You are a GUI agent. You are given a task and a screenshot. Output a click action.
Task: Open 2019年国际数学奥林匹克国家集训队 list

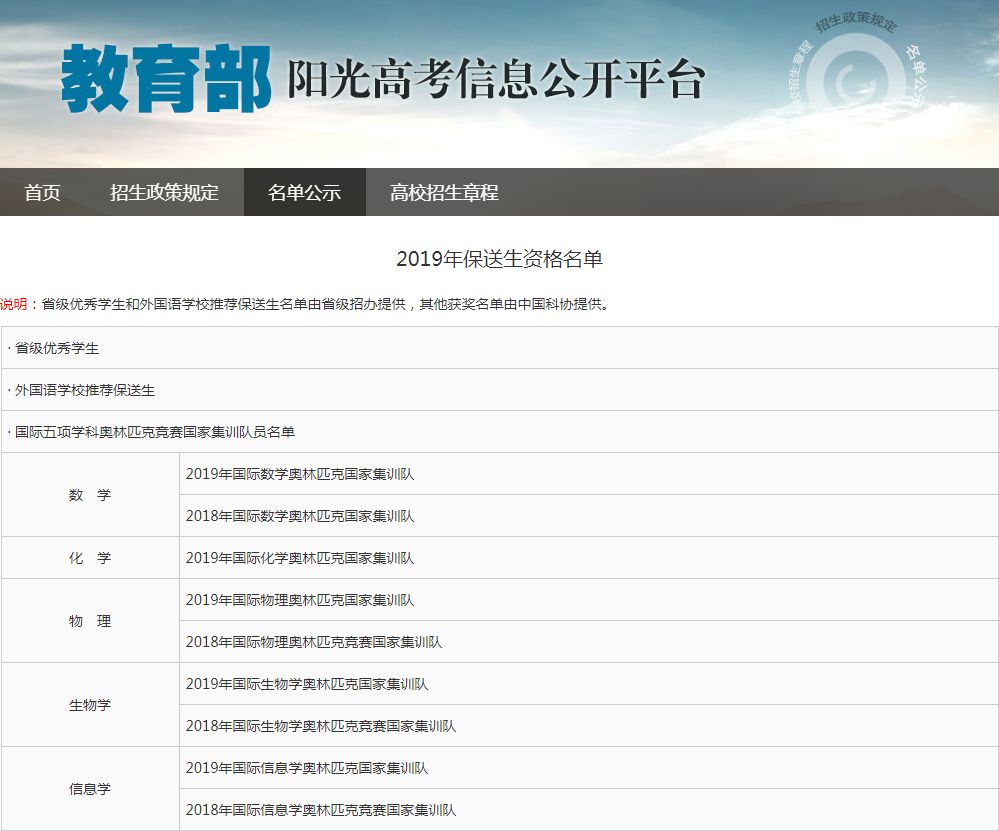300,474
